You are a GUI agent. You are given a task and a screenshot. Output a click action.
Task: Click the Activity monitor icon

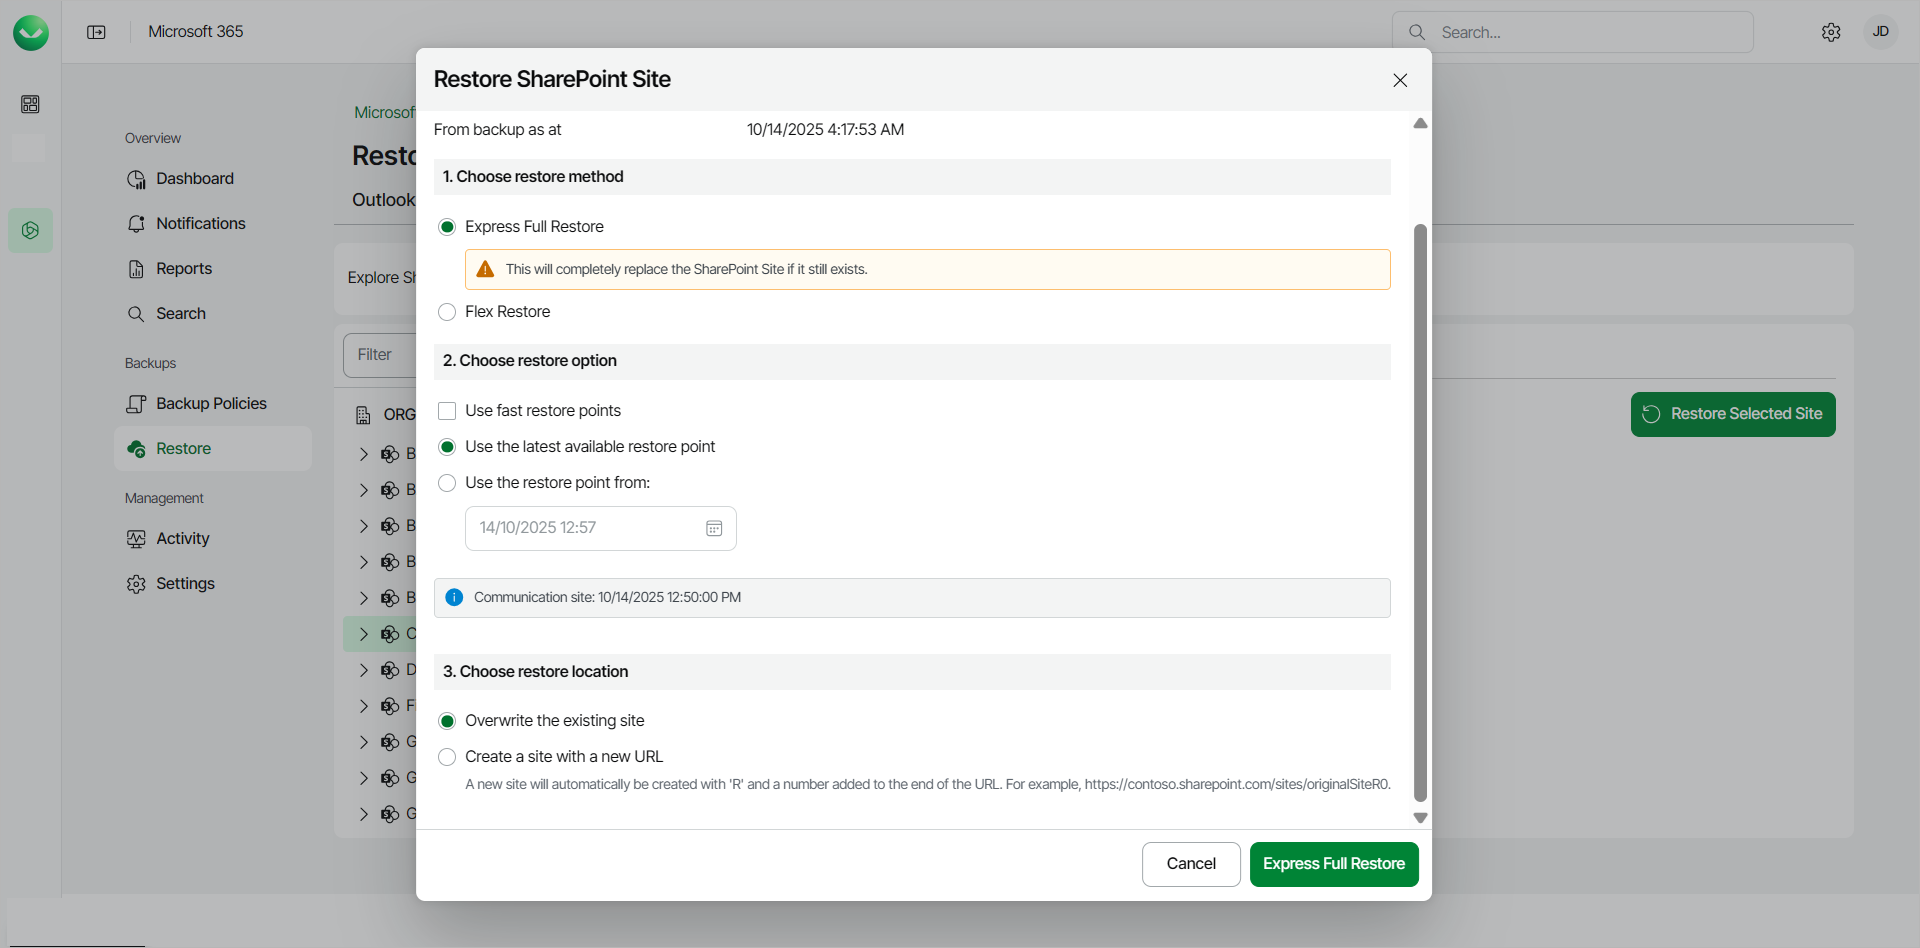(x=136, y=539)
